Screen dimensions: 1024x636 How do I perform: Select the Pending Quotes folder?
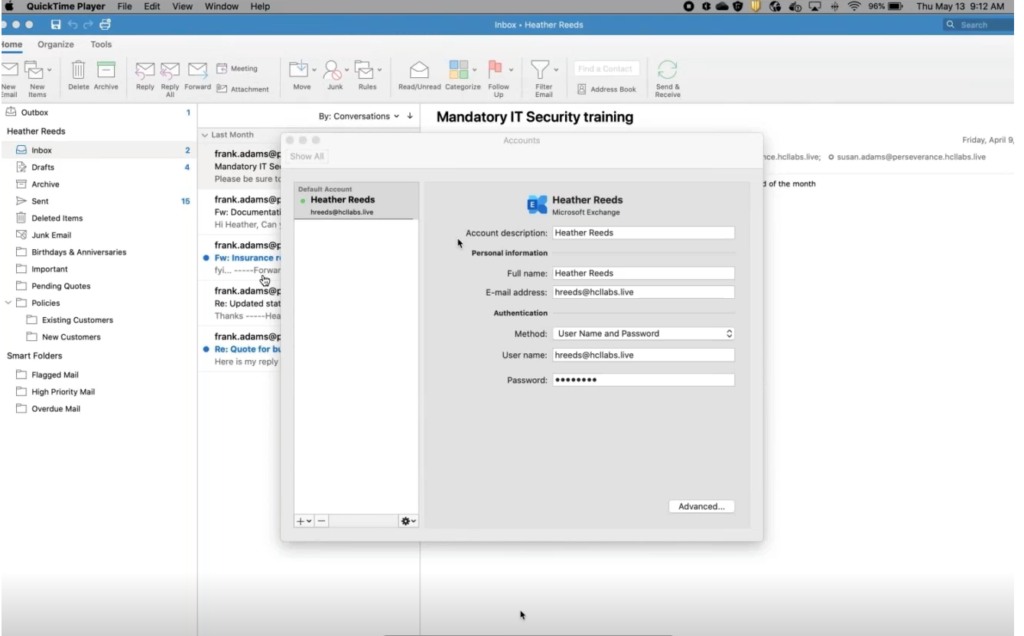coord(99,286)
